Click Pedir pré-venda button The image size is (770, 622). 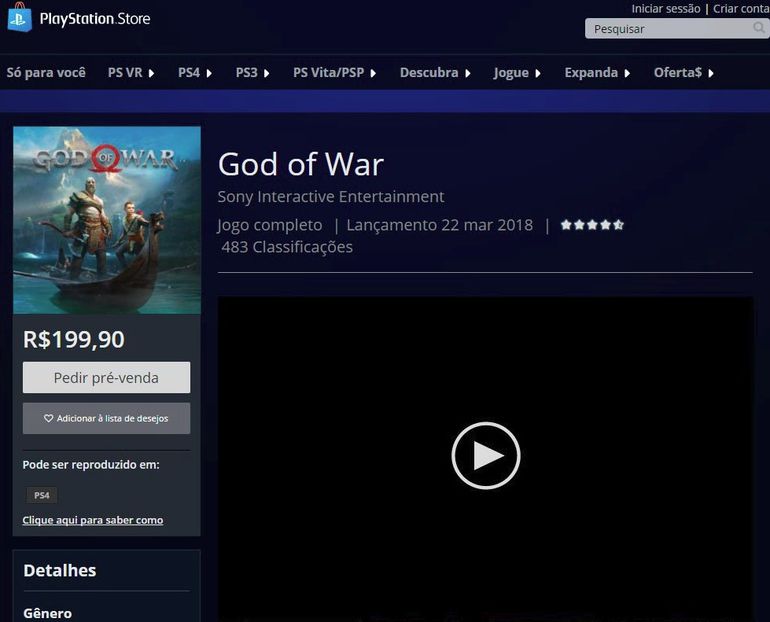pos(107,378)
